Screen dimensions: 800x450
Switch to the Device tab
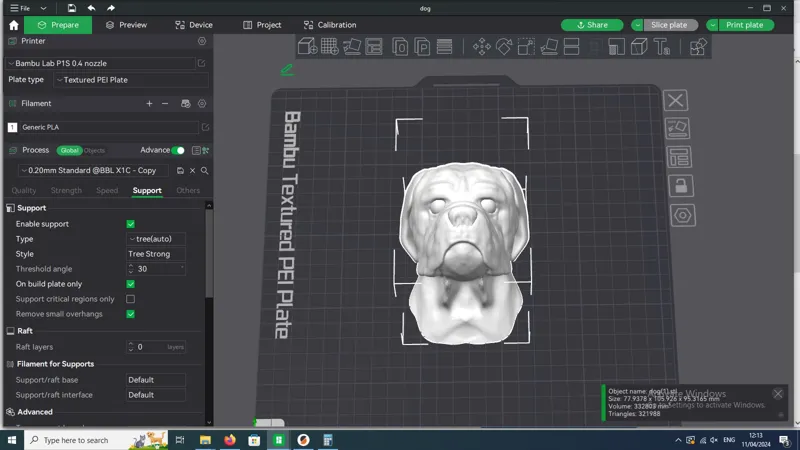coord(194,25)
